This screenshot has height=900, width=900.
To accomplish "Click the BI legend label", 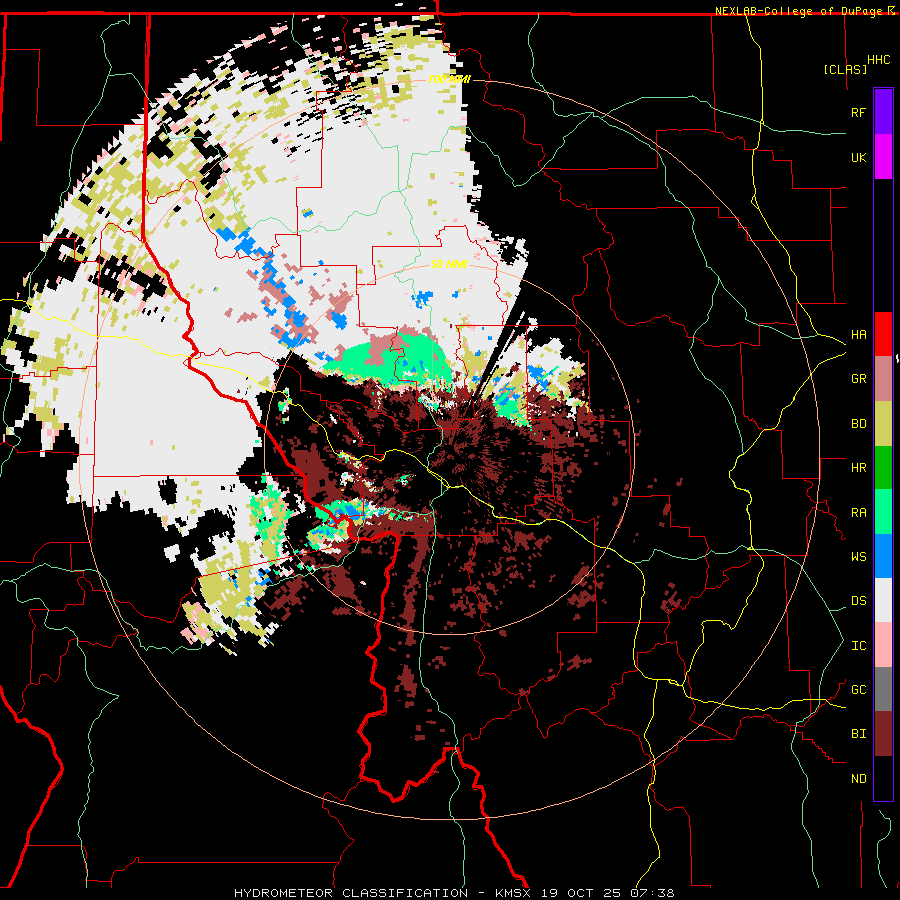I will click(859, 734).
